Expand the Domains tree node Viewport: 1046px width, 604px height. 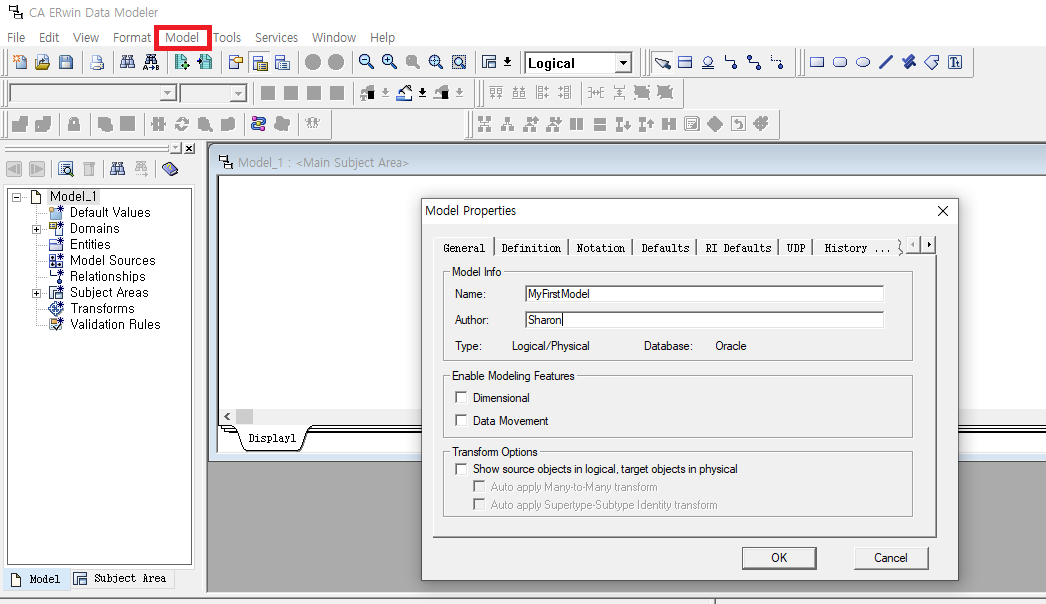click(x=37, y=229)
